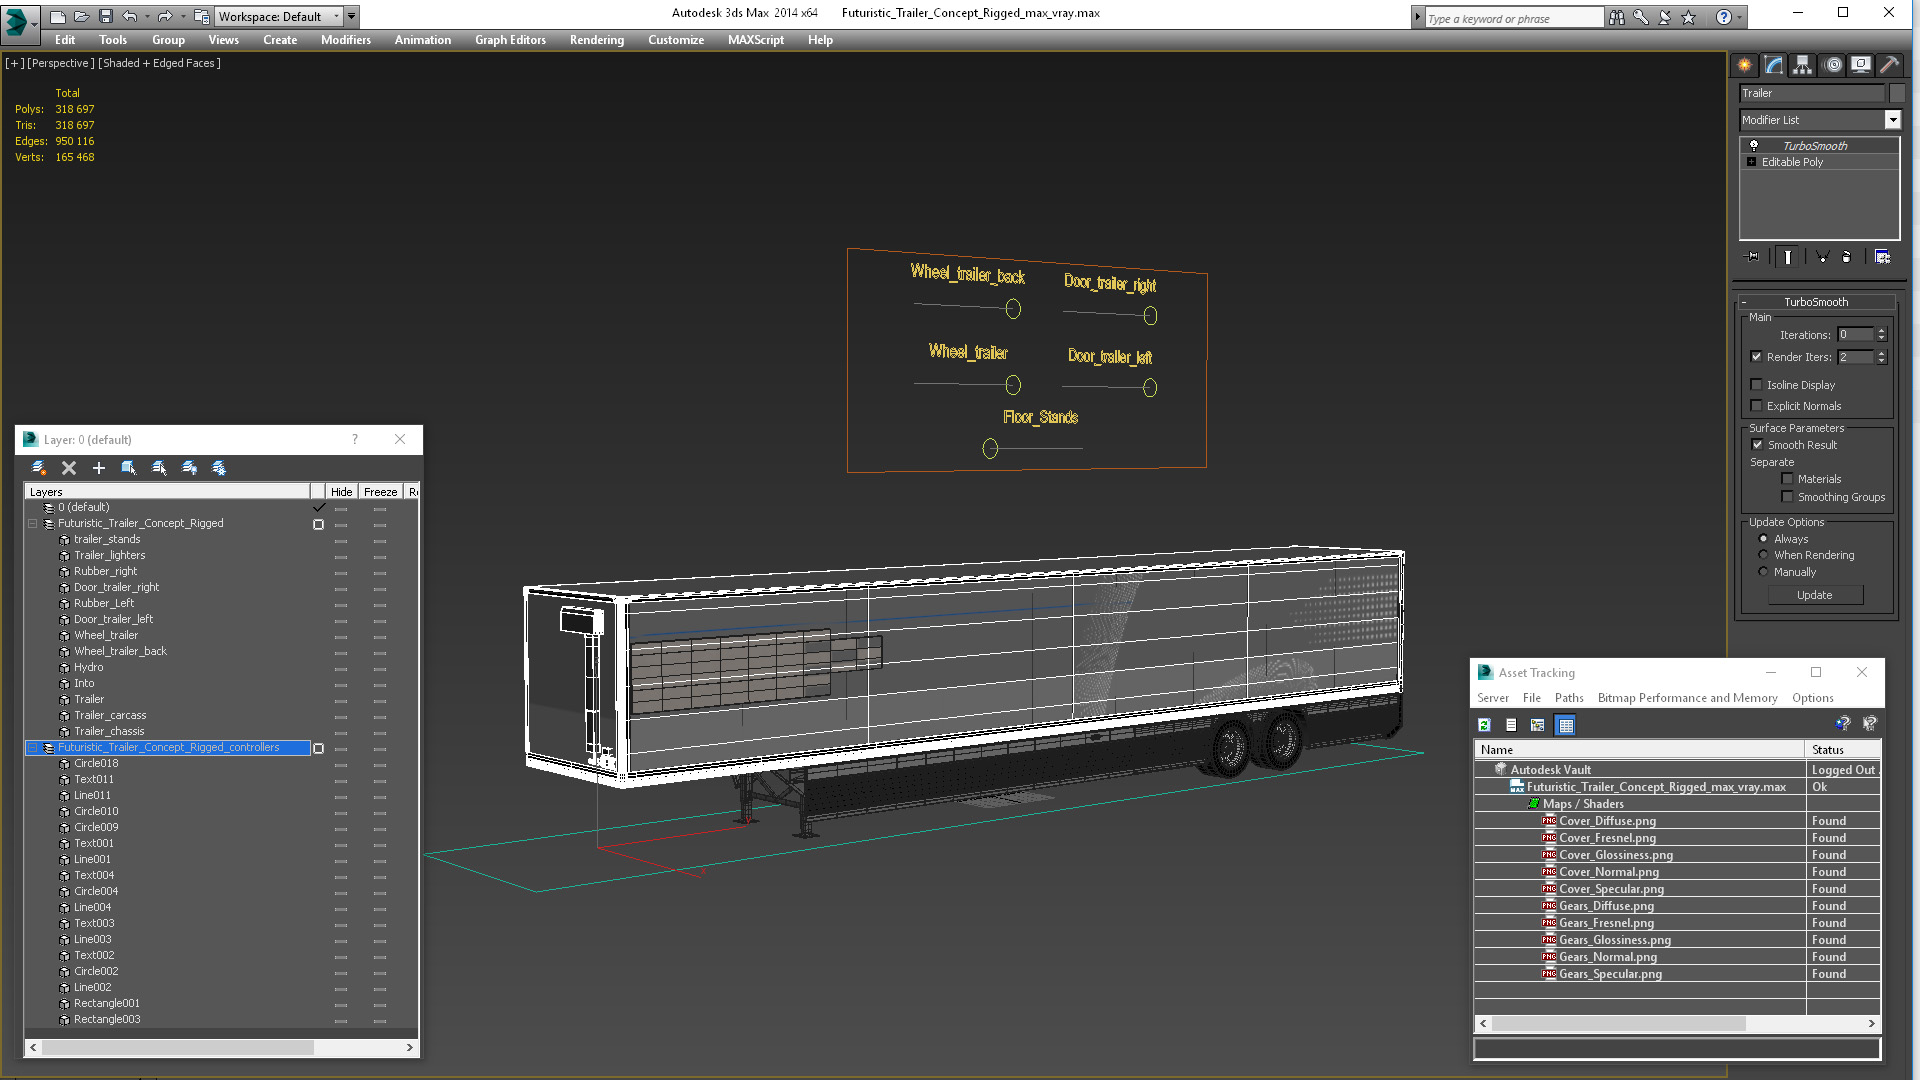Click the Trailer object color swatch
Viewport: 1920px width, 1080px height.
pos(1896,93)
